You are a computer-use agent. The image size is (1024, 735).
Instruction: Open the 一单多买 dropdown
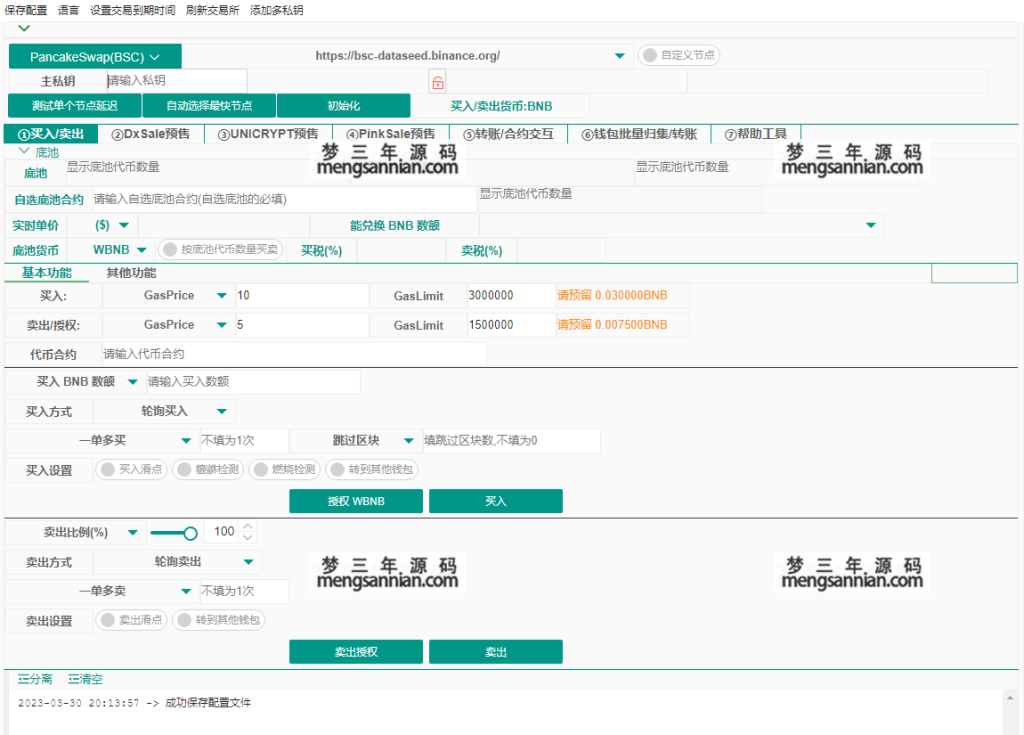point(186,440)
